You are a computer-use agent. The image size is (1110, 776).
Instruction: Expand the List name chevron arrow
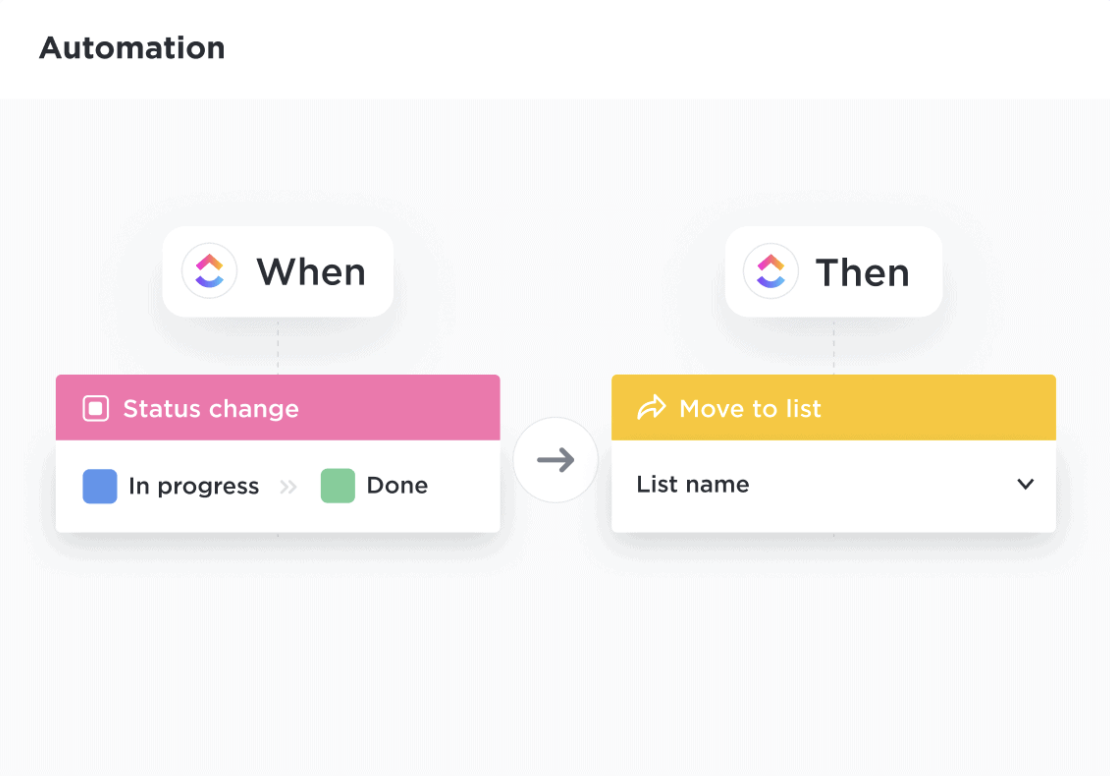[x=1025, y=484]
